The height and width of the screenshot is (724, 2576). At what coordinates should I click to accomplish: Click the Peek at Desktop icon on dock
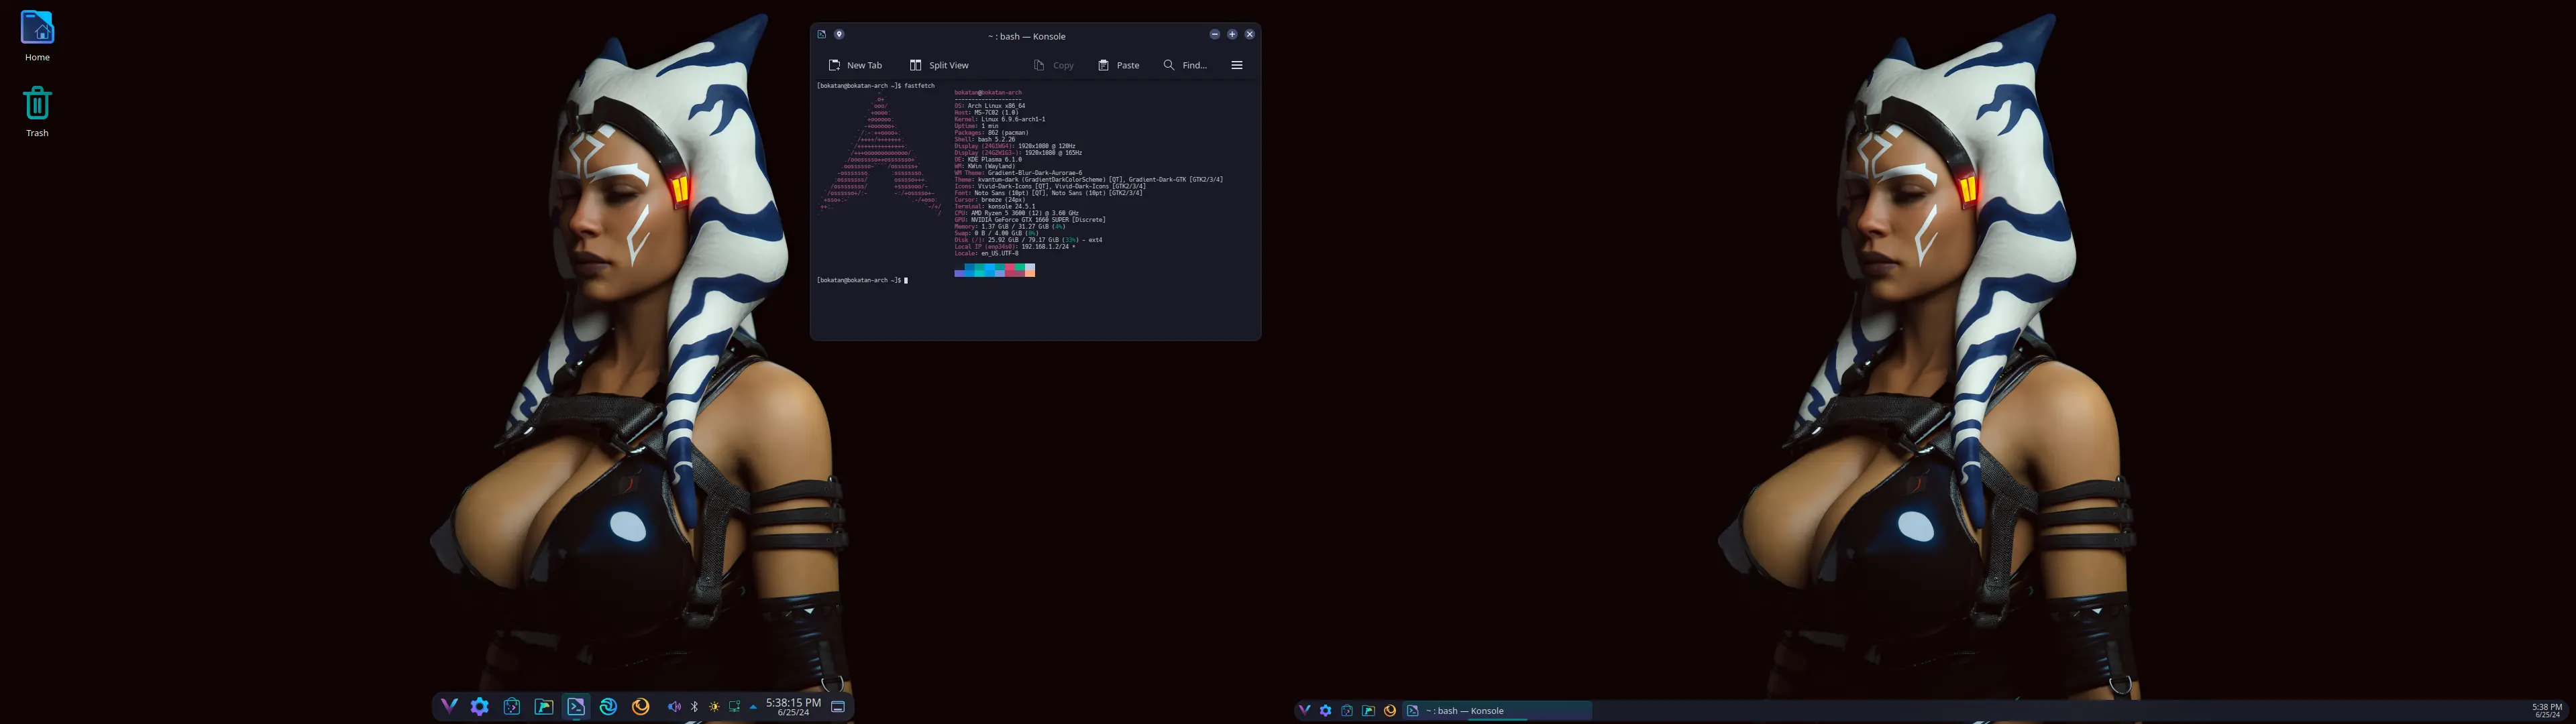tap(838, 706)
